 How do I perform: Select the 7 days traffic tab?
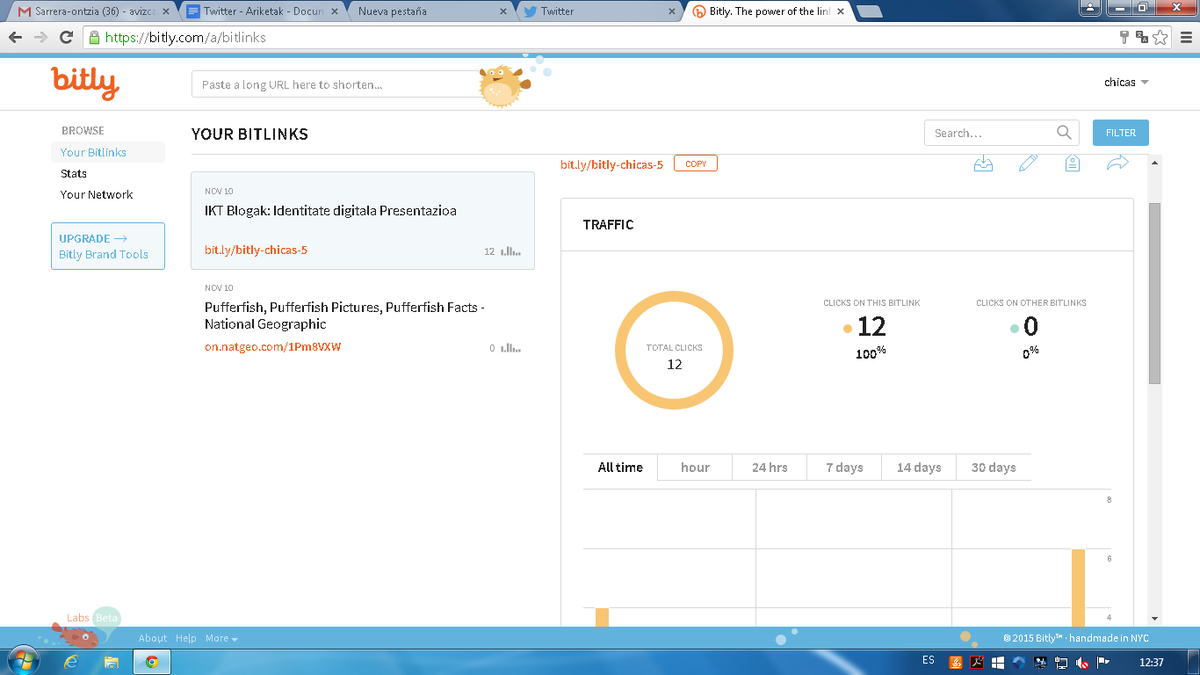click(844, 467)
